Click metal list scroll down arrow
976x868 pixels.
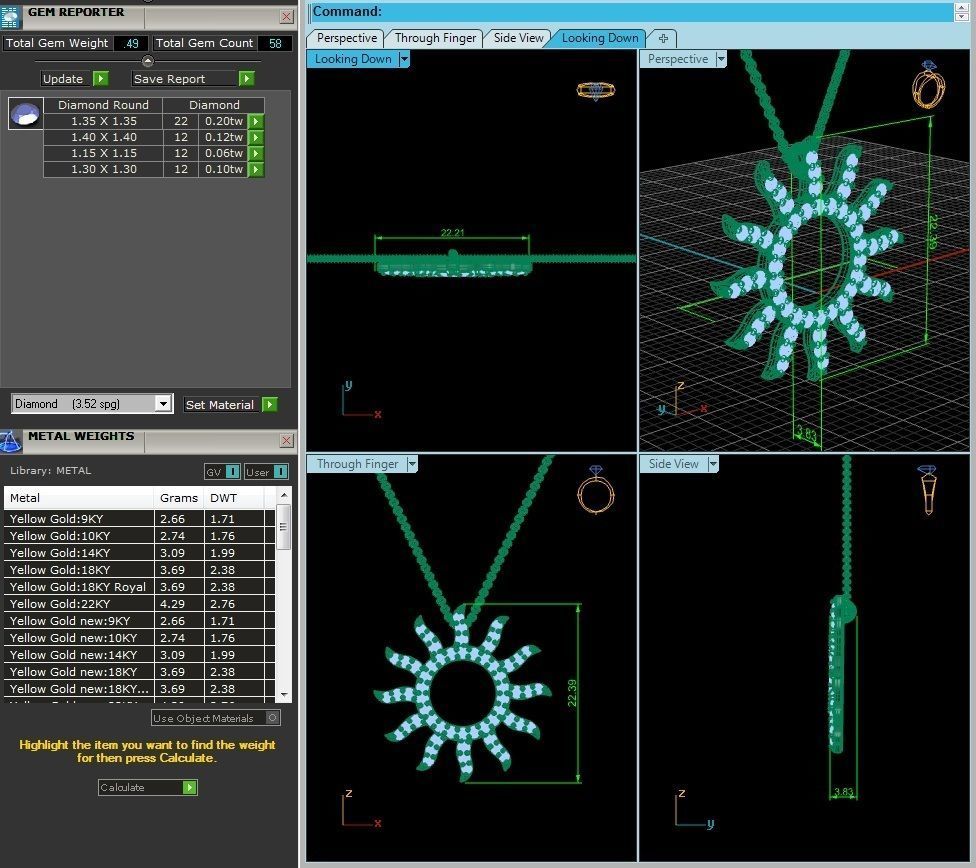point(284,694)
